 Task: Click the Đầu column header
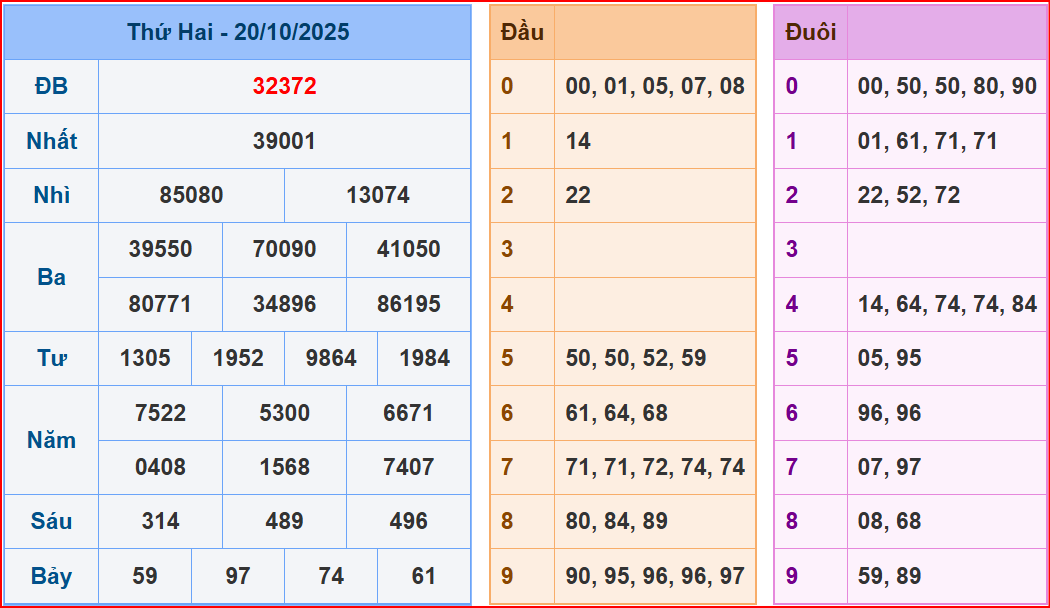coord(522,32)
